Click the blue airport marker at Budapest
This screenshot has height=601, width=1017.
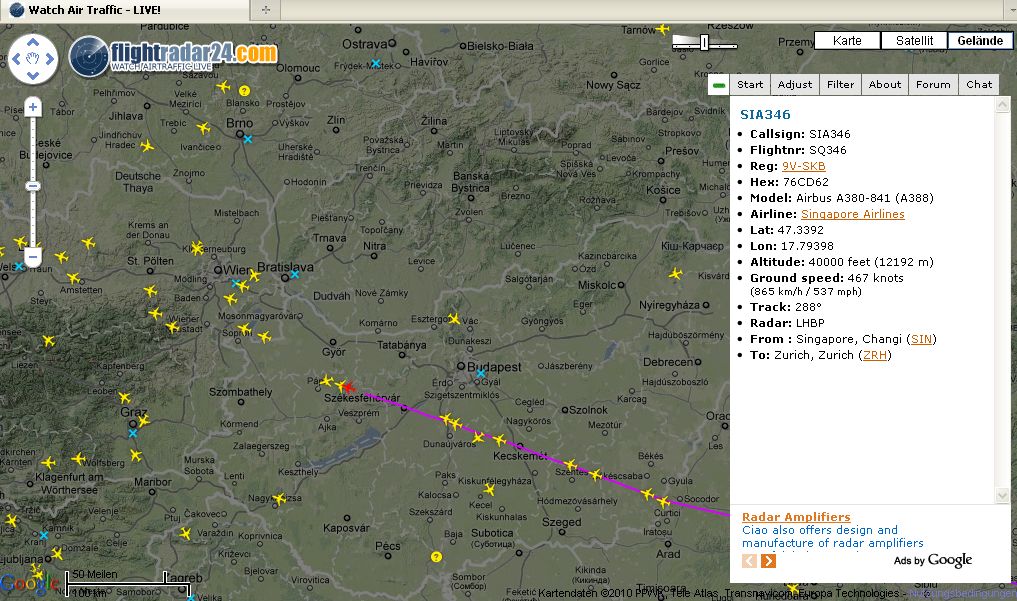pyautogui.click(x=481, y=374)
